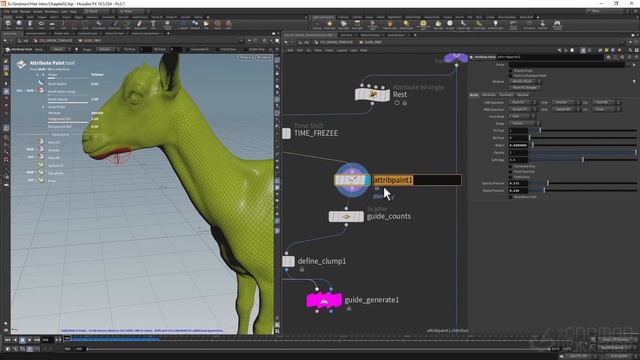Screen dimensions: 640x360
Task: Switch to the Symmetry tab
Action: coord(506,95)
